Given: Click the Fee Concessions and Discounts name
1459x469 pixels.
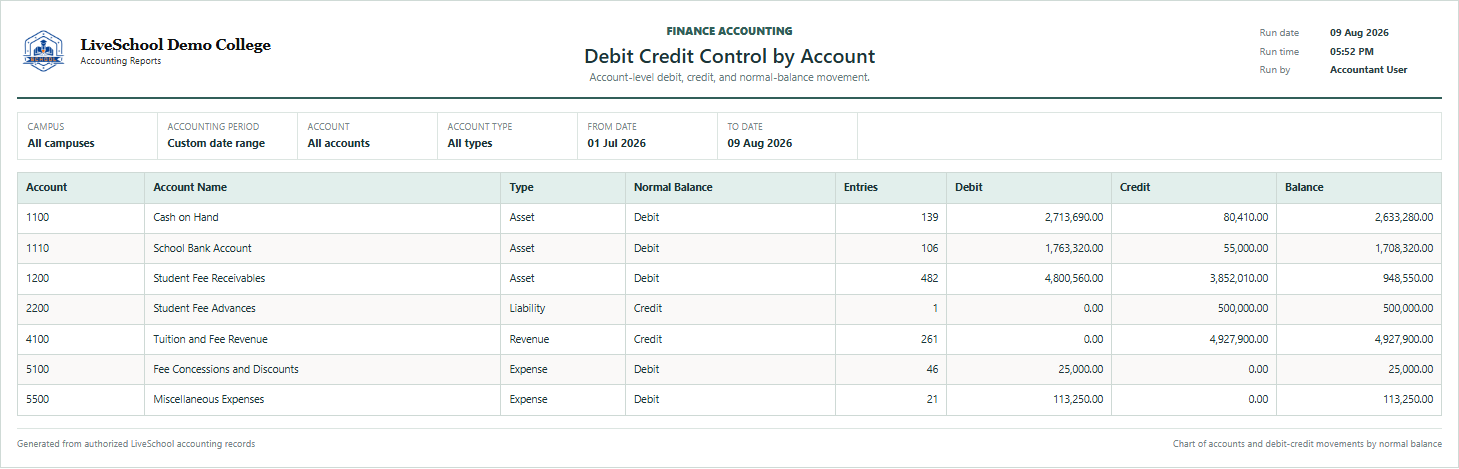Looking at the screenshot, I should pos(226,369).
